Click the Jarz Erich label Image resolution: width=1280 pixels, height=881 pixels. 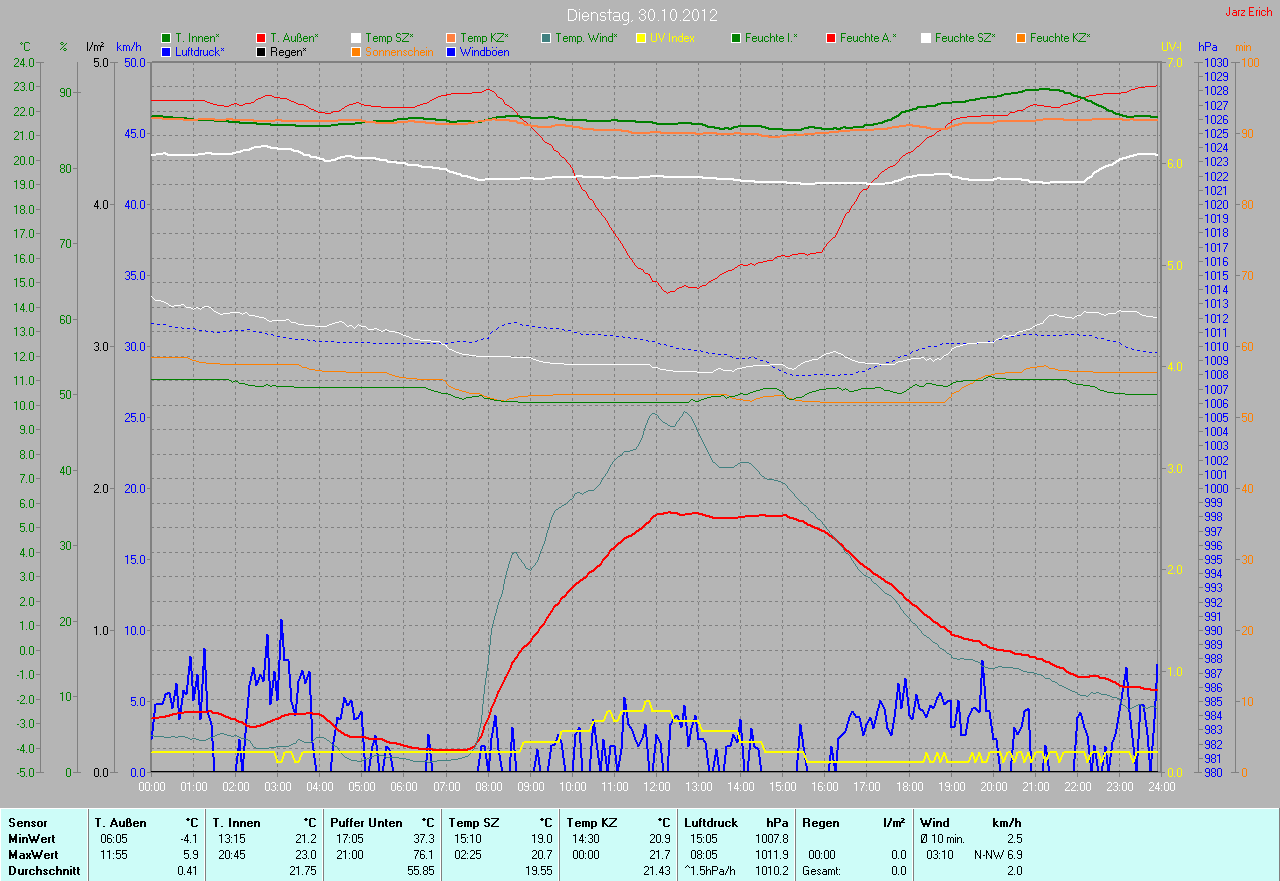(1249, 12)
